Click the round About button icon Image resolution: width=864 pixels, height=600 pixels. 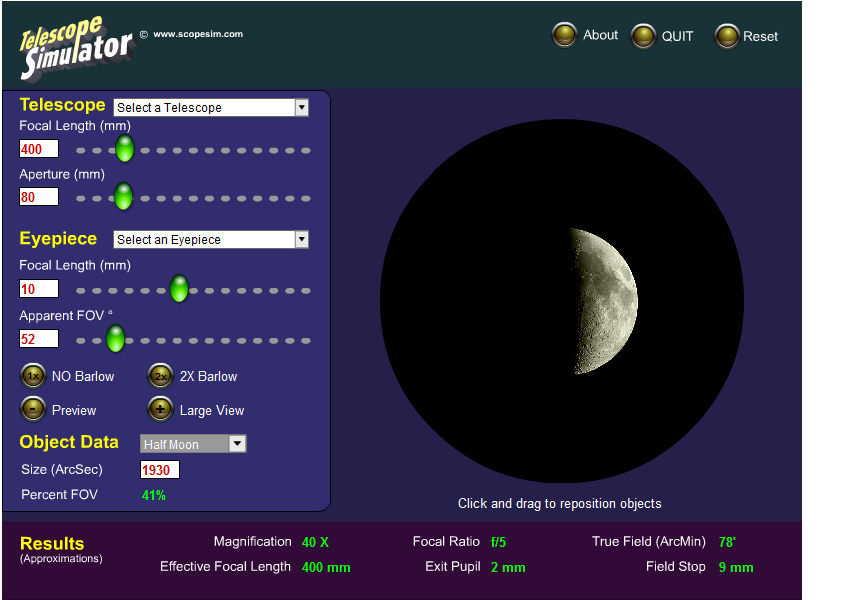tap(564, 35)
